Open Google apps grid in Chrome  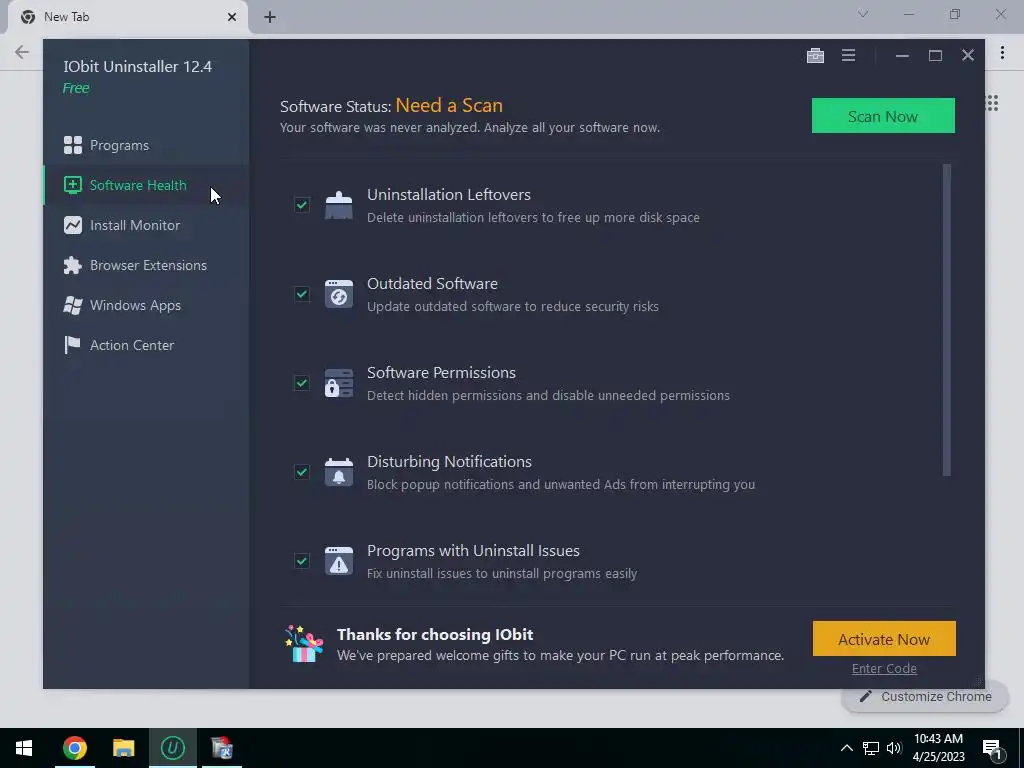[992, 103]
